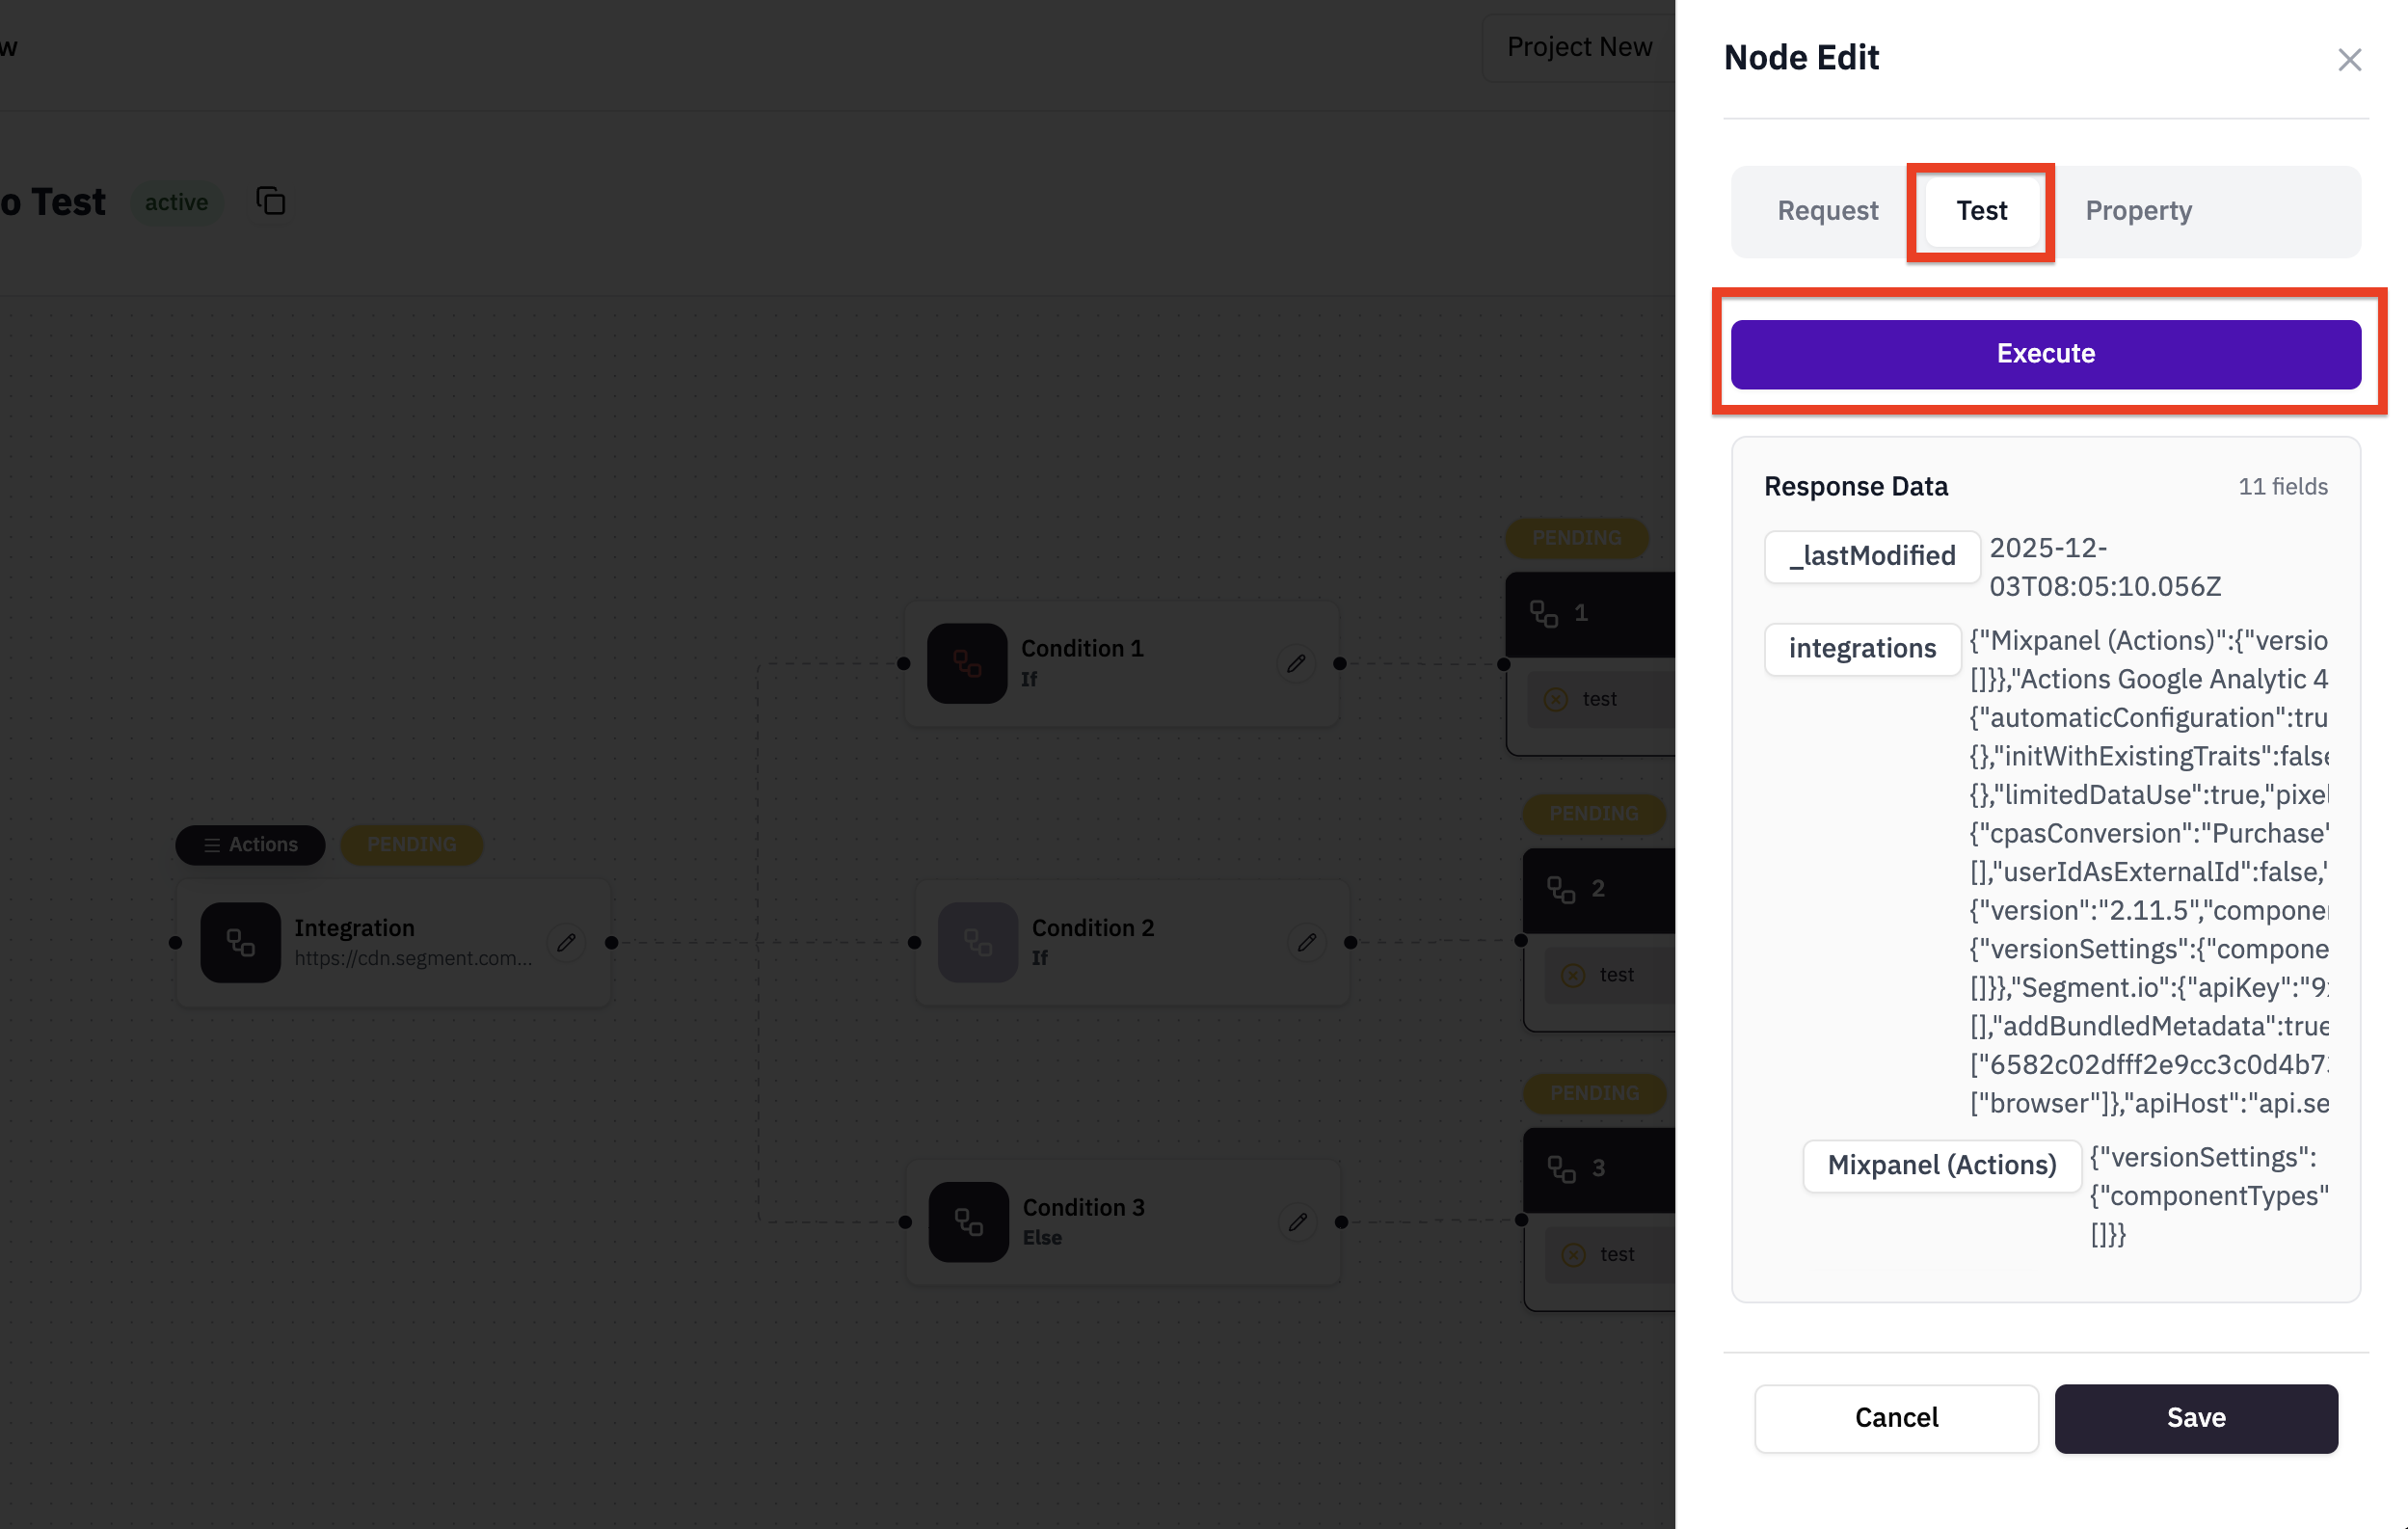Save the node changes
The width and height of the screenshot is (2408, 1529).
pyautogui.click(x=2195, y=1417)
